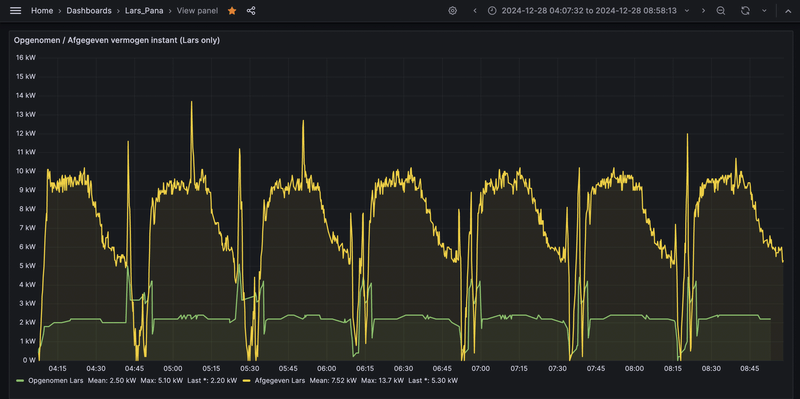The image size is (800, 399).
Task: Unstar this dashboard via the star icon
Action: (232, 11)
